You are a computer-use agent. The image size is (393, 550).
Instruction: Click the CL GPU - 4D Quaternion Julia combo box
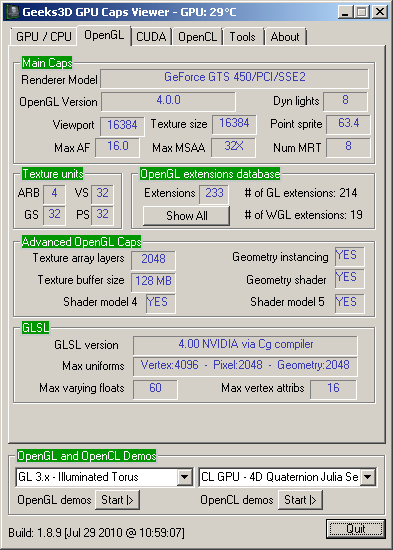click(x=288, y=477)
